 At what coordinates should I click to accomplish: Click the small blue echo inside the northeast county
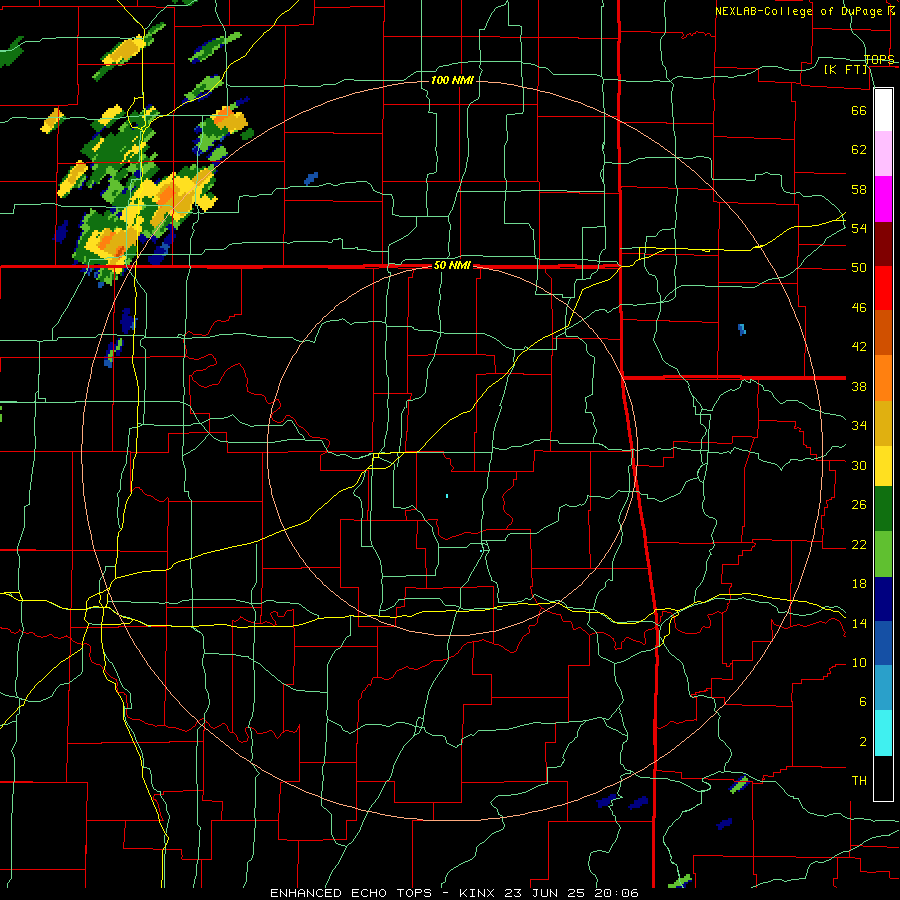[742, 329]
